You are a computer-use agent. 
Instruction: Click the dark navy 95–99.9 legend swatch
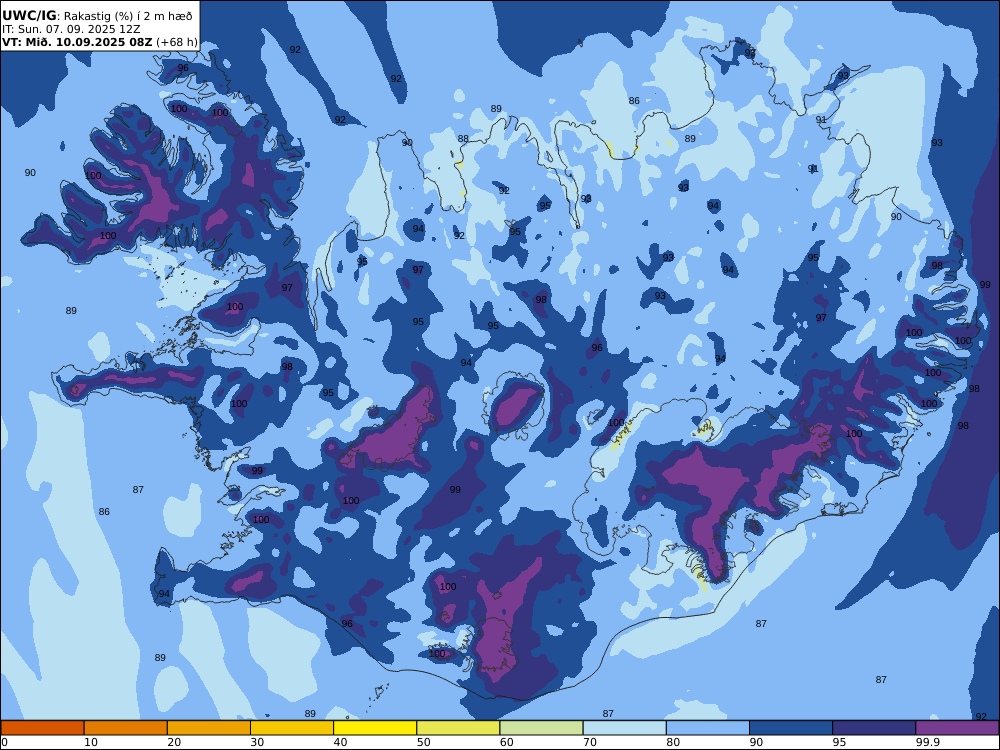(874, 728)
